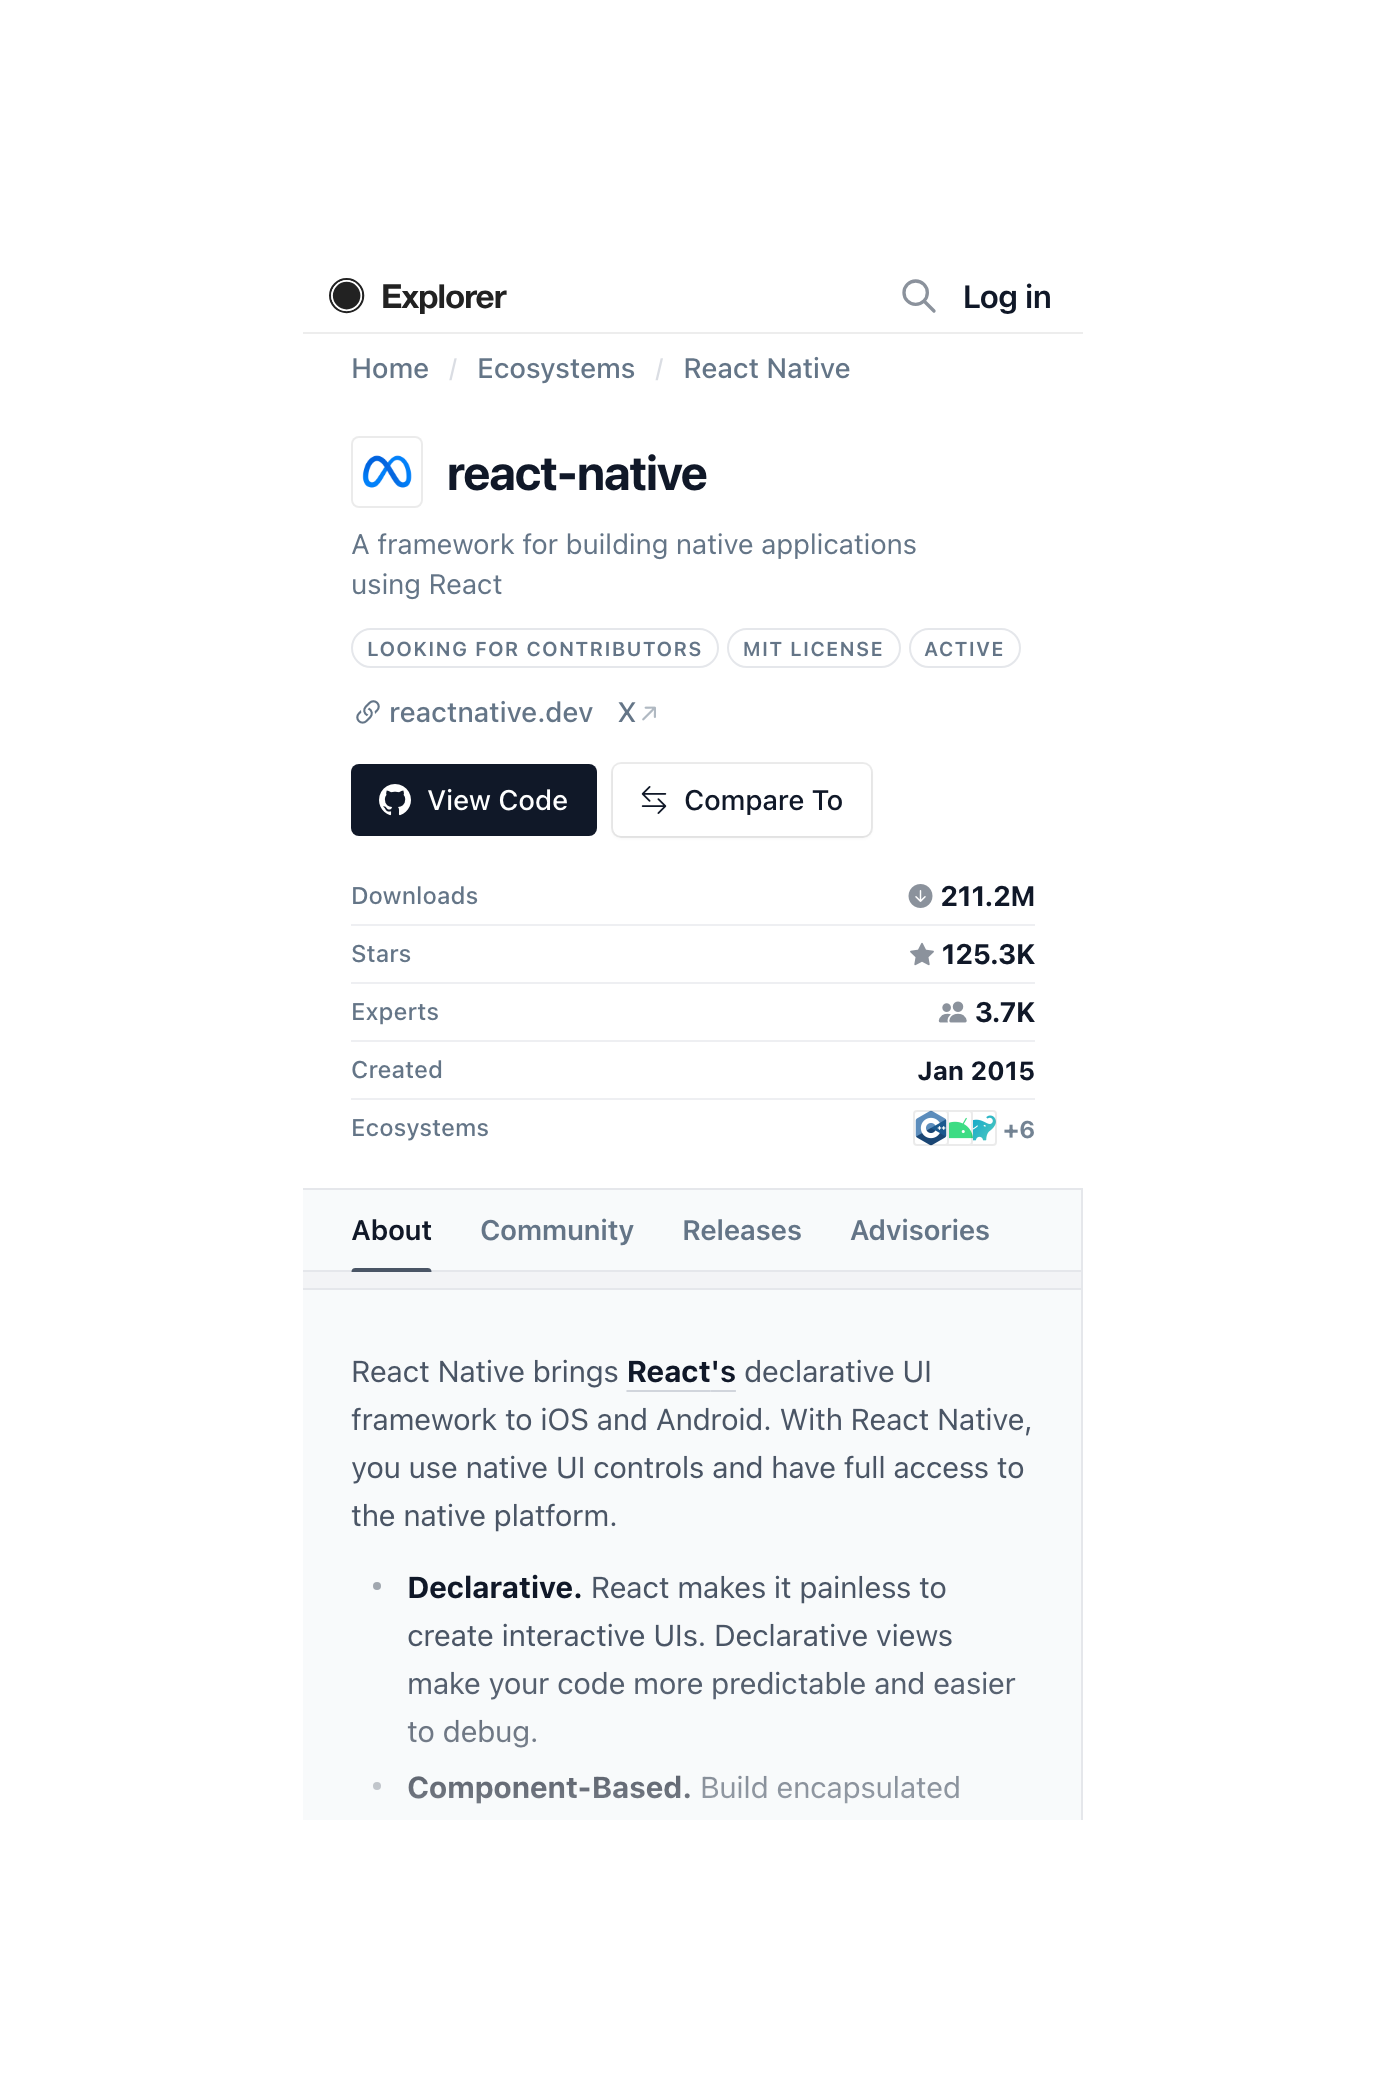1386x2080 pixels.
Task: Click the C++ ecosystem icon
Action: pos(930,1128)
